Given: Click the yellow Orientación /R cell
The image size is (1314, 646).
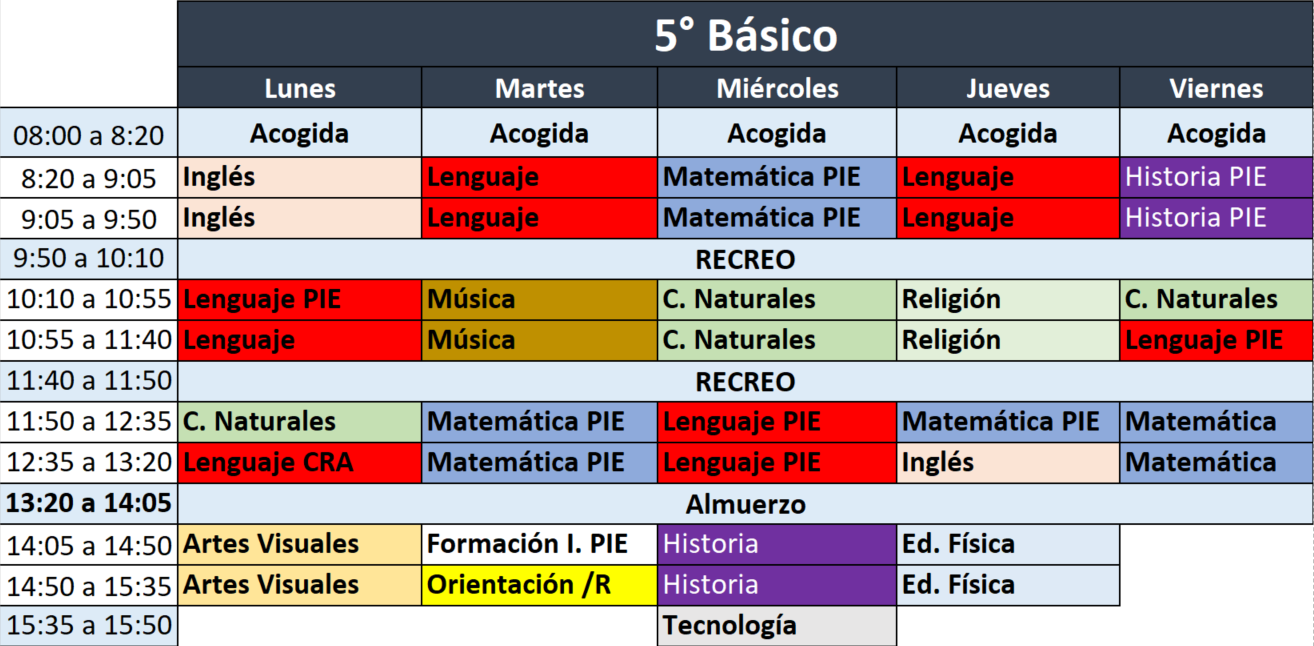Looking at the screenshot, I should [539, 585].
